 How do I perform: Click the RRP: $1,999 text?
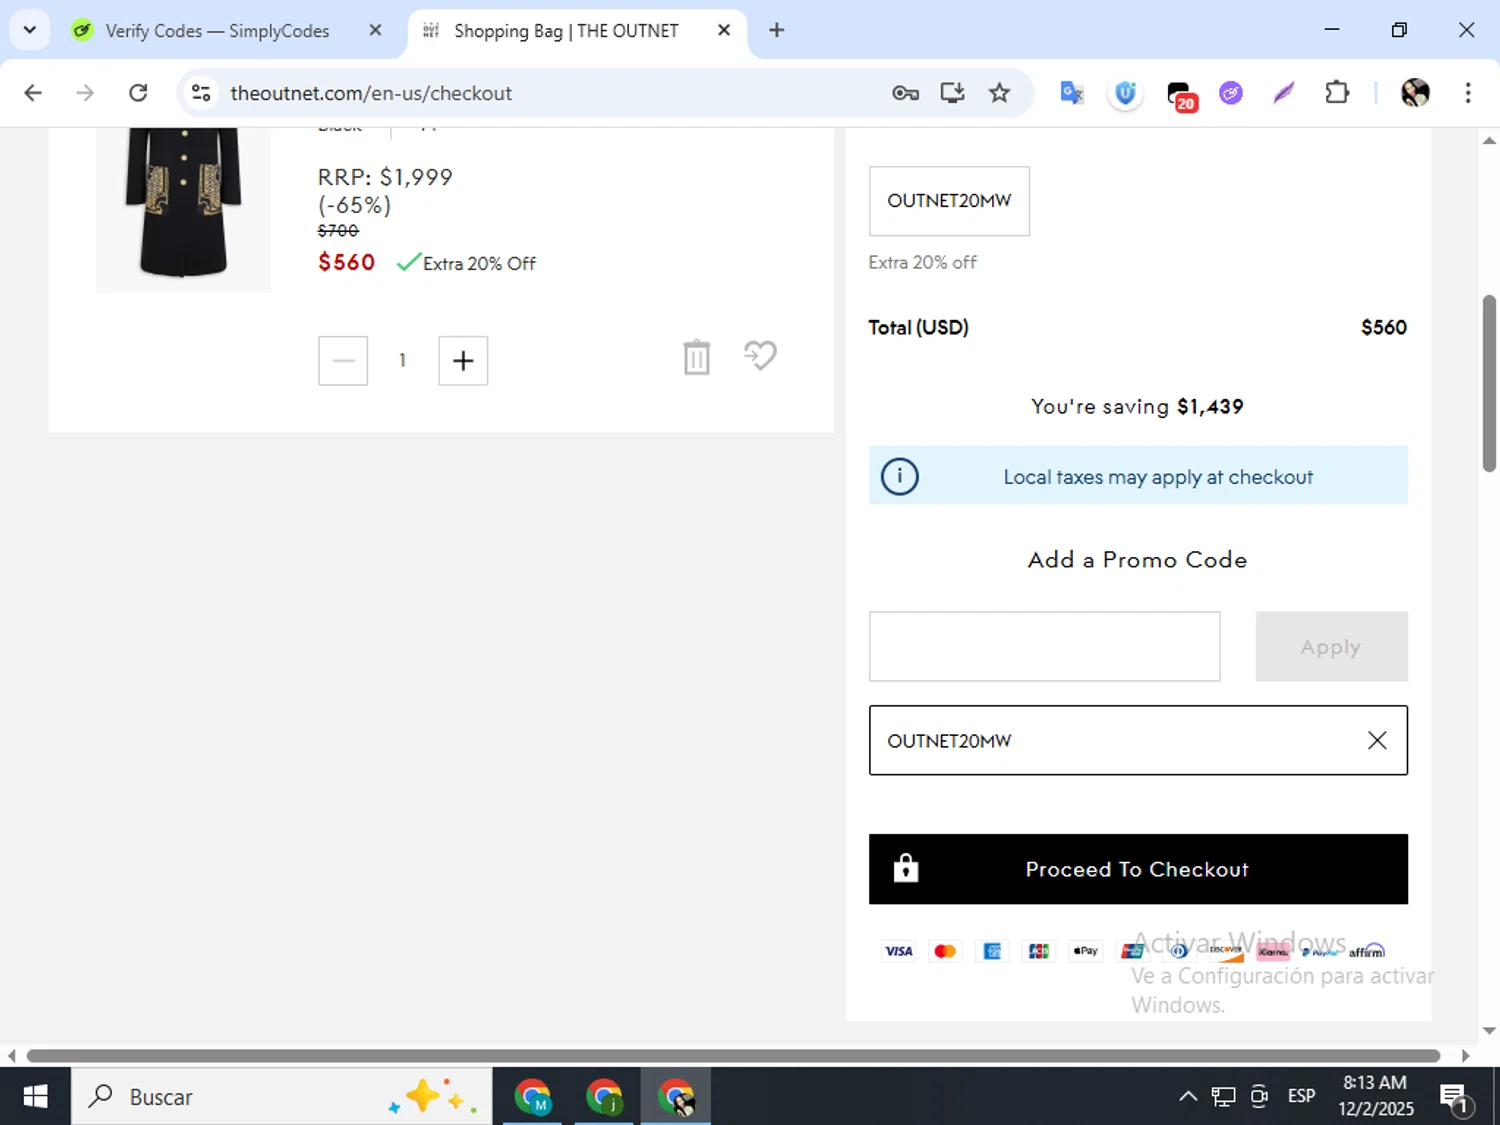point(385,177)
